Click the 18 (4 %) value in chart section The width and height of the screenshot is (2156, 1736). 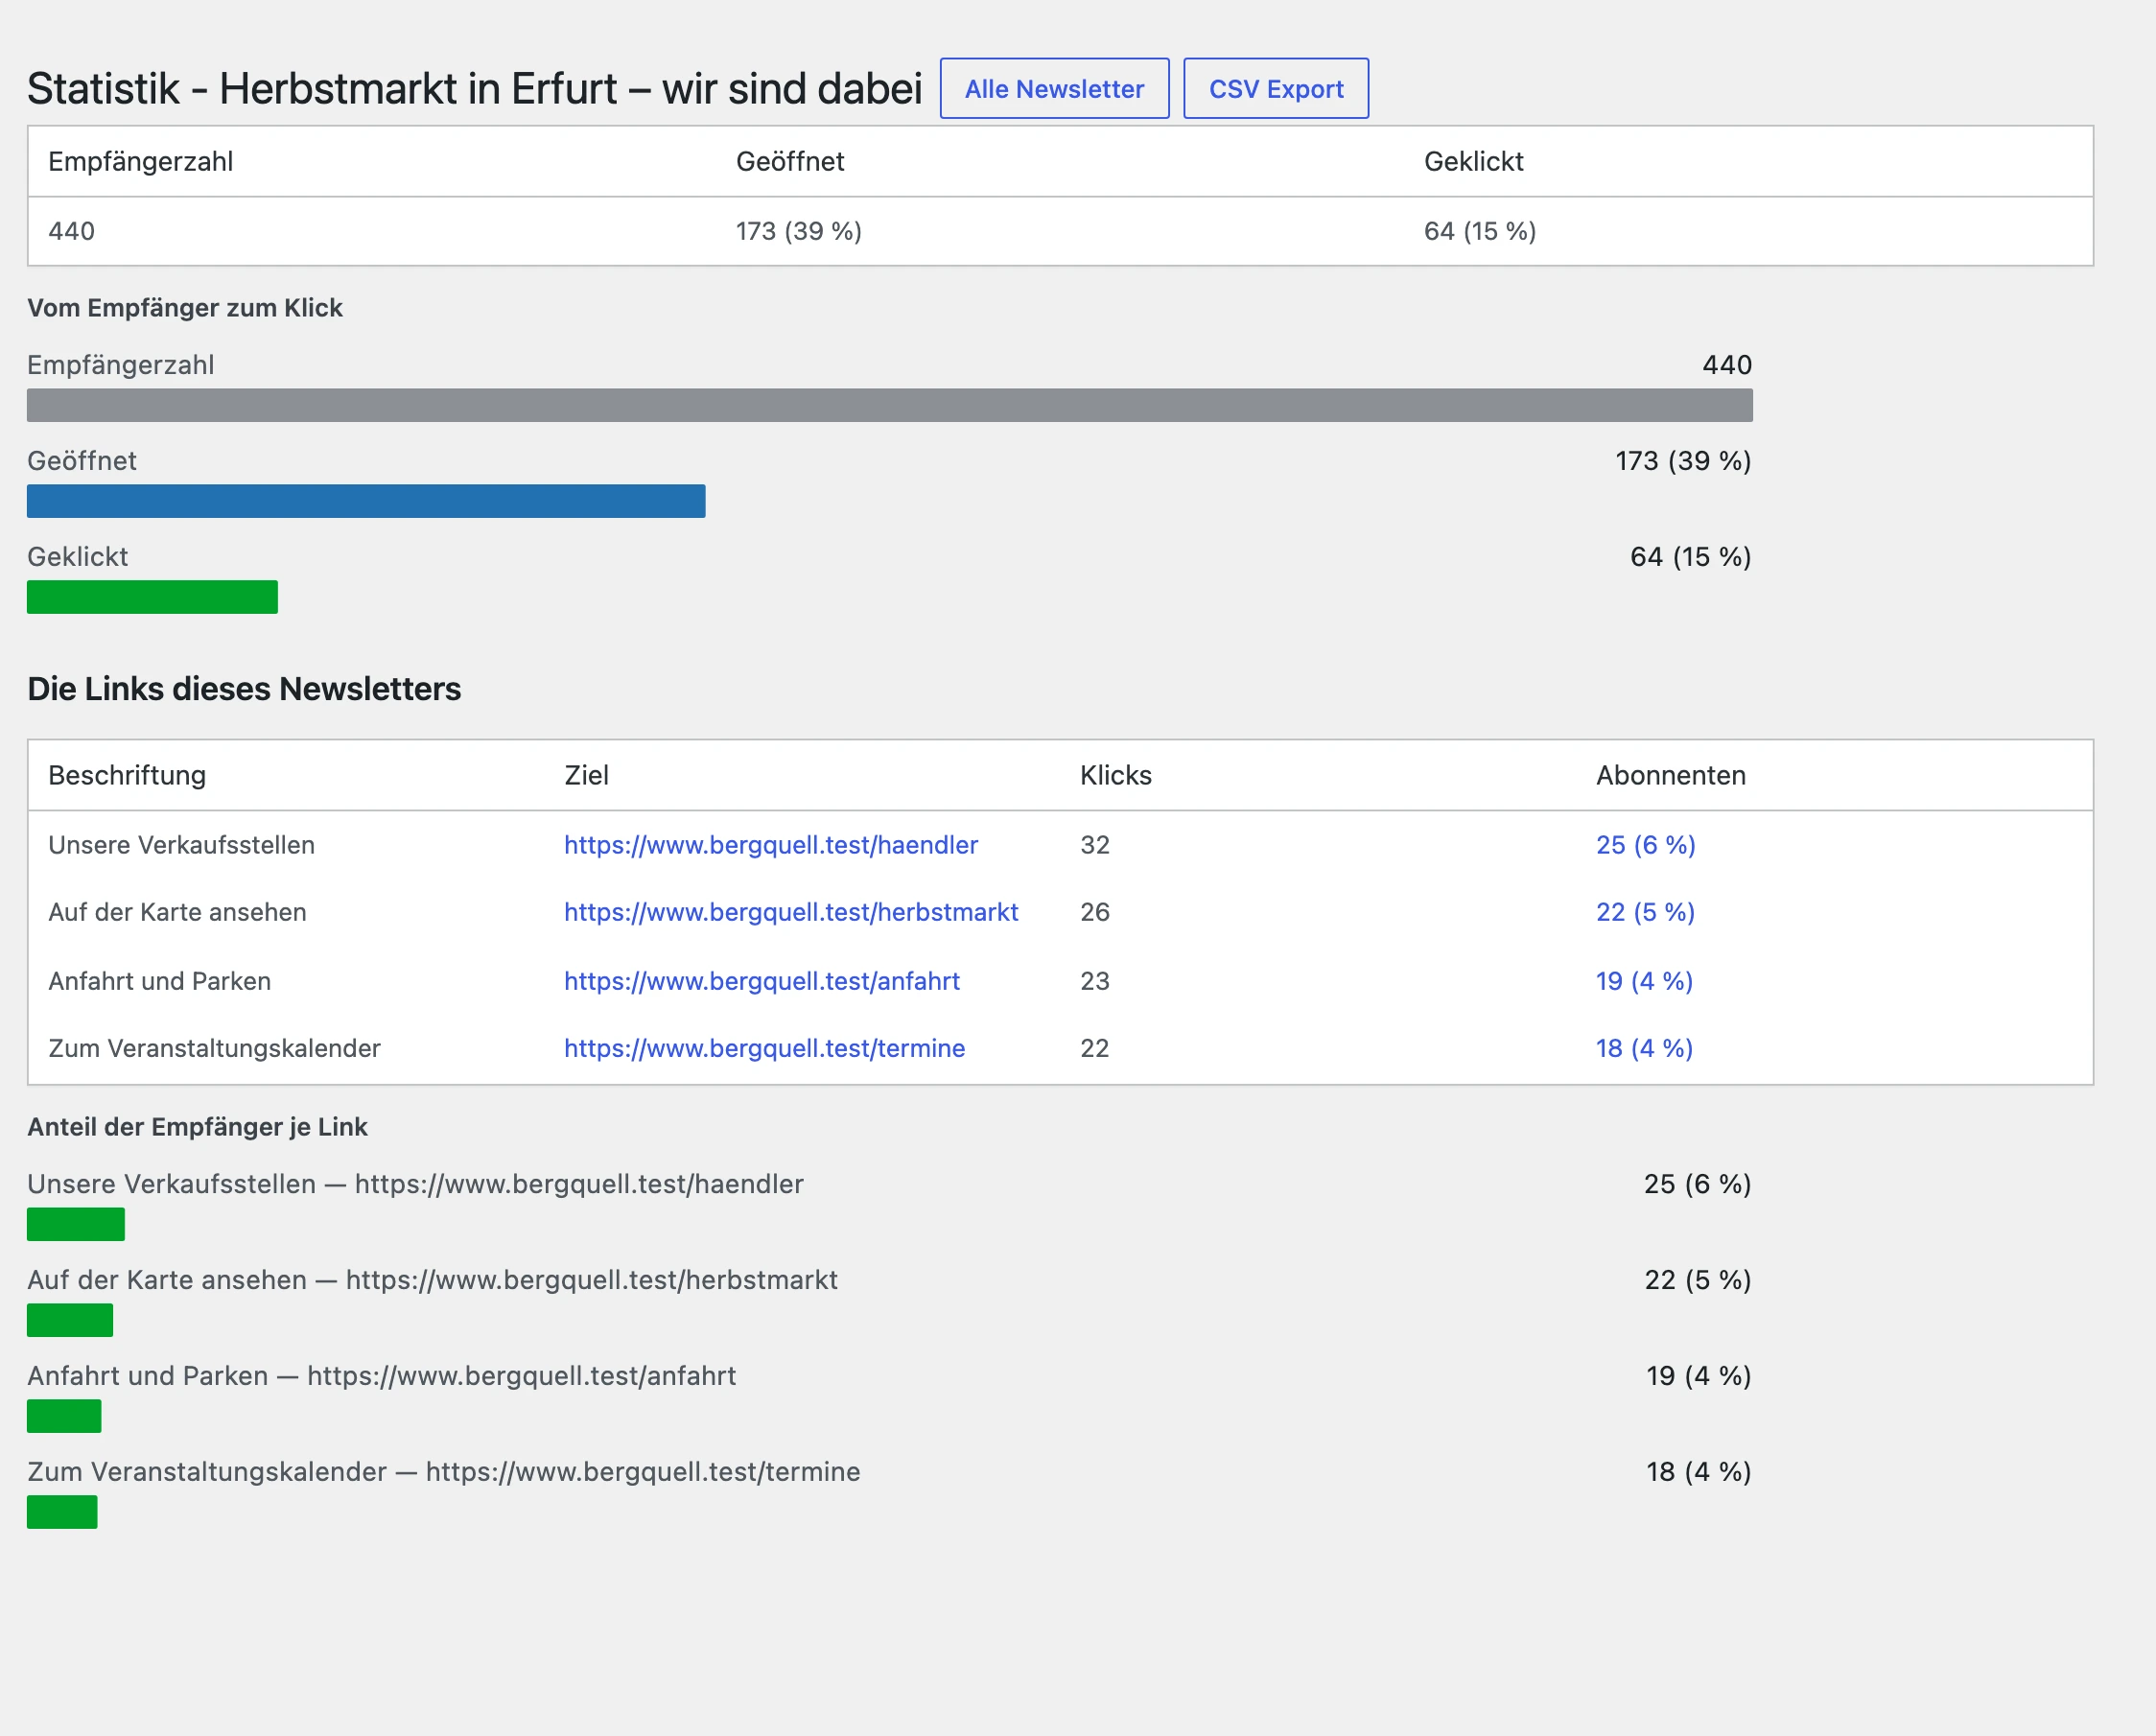click(1699, 1472)
